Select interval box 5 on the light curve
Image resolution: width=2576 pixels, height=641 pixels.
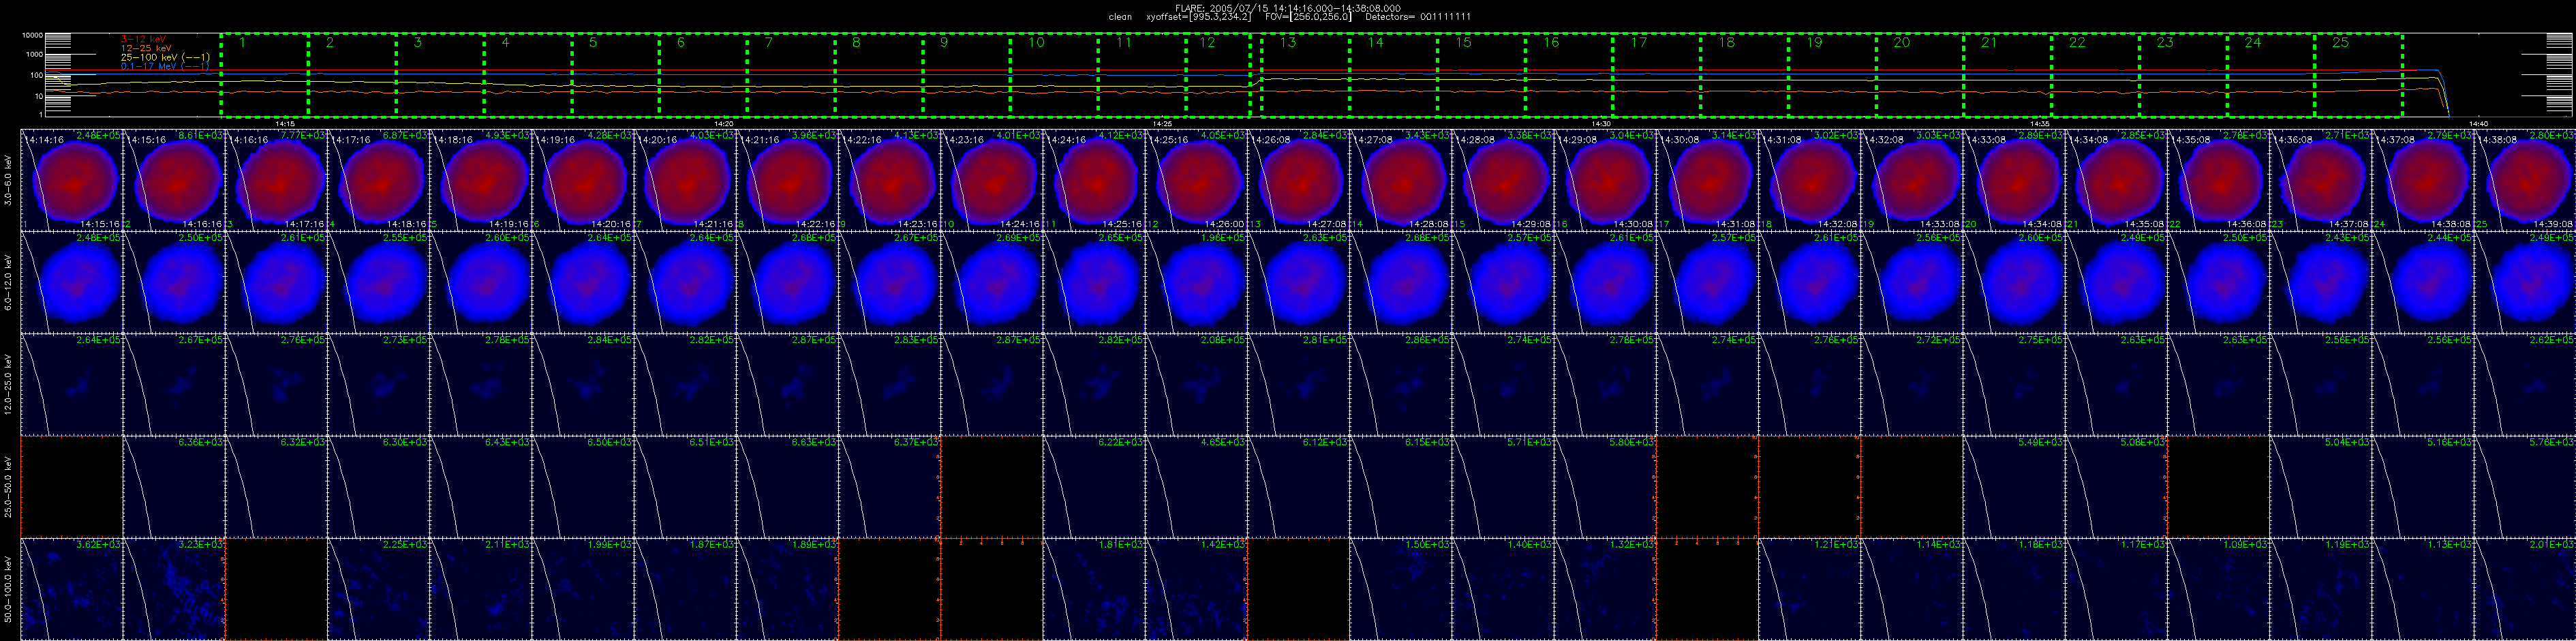pyautogui.click(x=615, y=75)
